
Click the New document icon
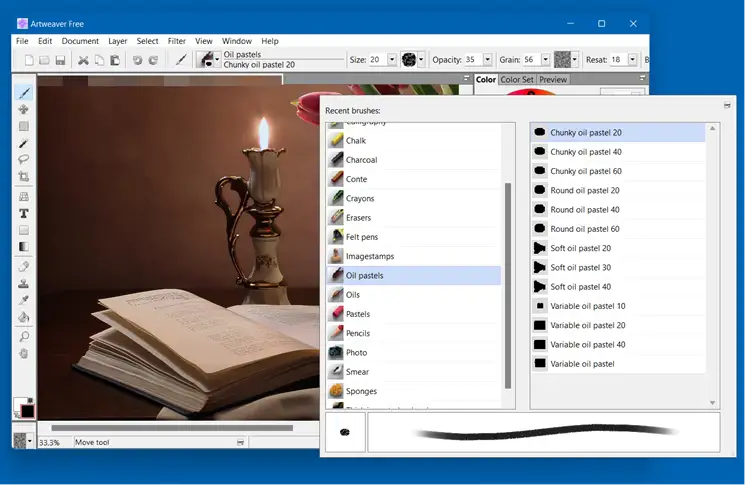[x=29, y=60]
